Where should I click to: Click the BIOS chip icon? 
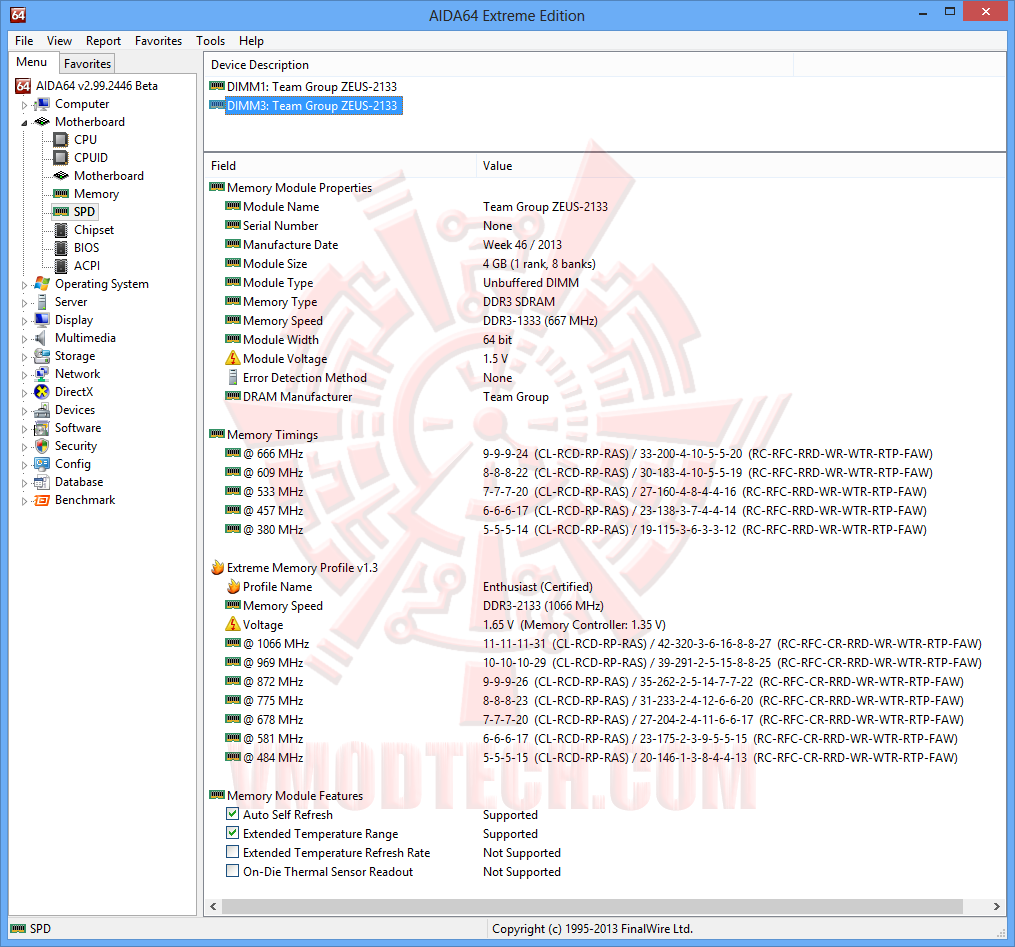61,248
